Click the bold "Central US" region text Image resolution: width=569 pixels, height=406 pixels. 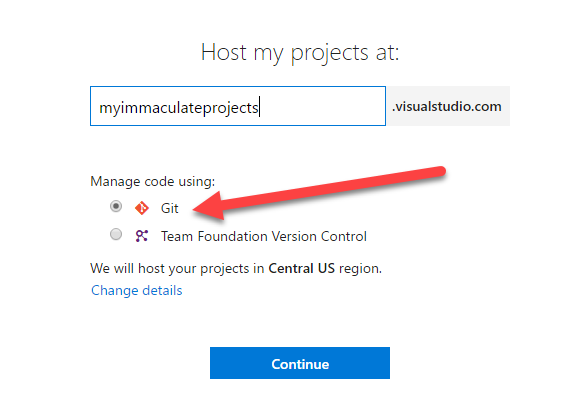[x=301, y=268]
